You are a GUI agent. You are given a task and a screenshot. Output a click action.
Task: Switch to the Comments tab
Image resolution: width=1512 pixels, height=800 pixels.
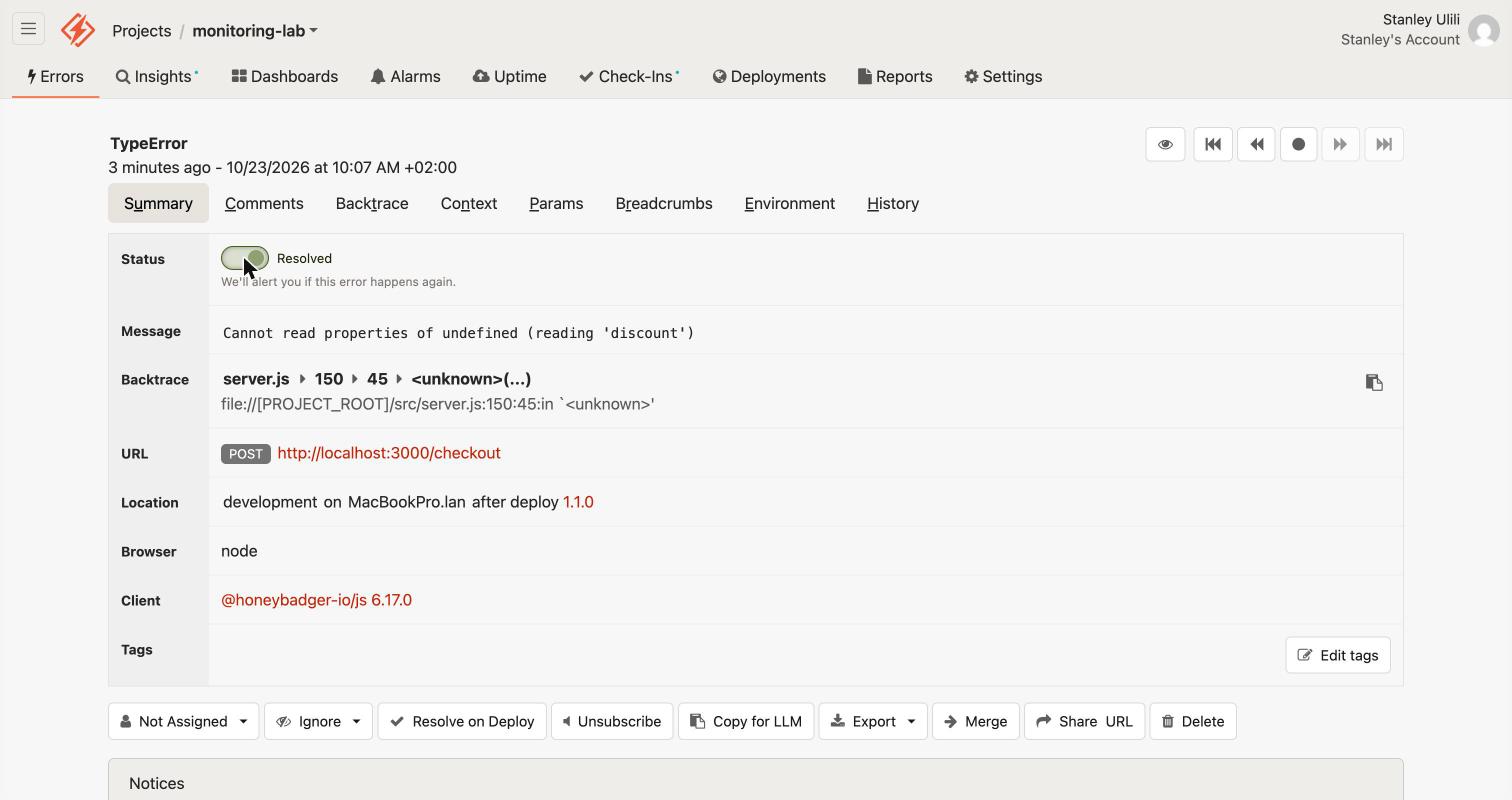264,203
